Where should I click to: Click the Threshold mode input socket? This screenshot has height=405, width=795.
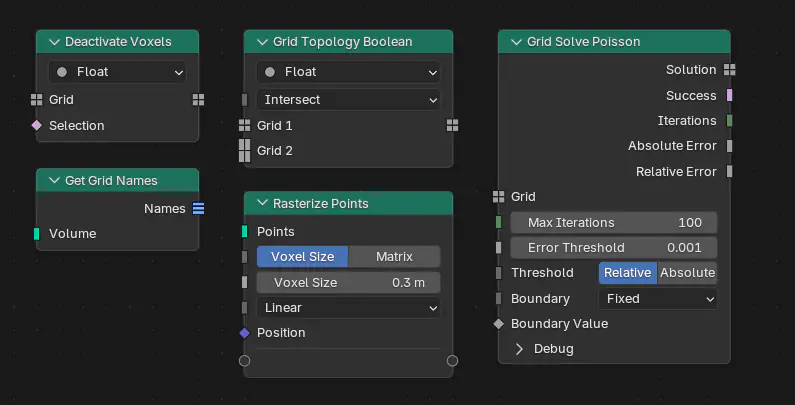[x=498, y=273]
